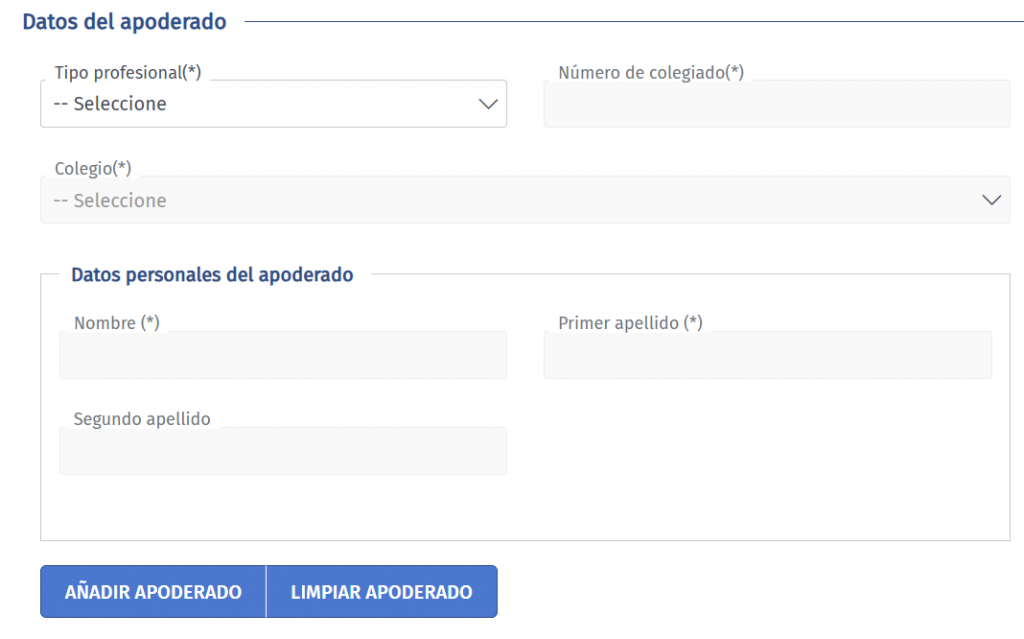Select the Primer apellido text box
This screenshot has width=1024, height=639.
(x=767, y=355)
